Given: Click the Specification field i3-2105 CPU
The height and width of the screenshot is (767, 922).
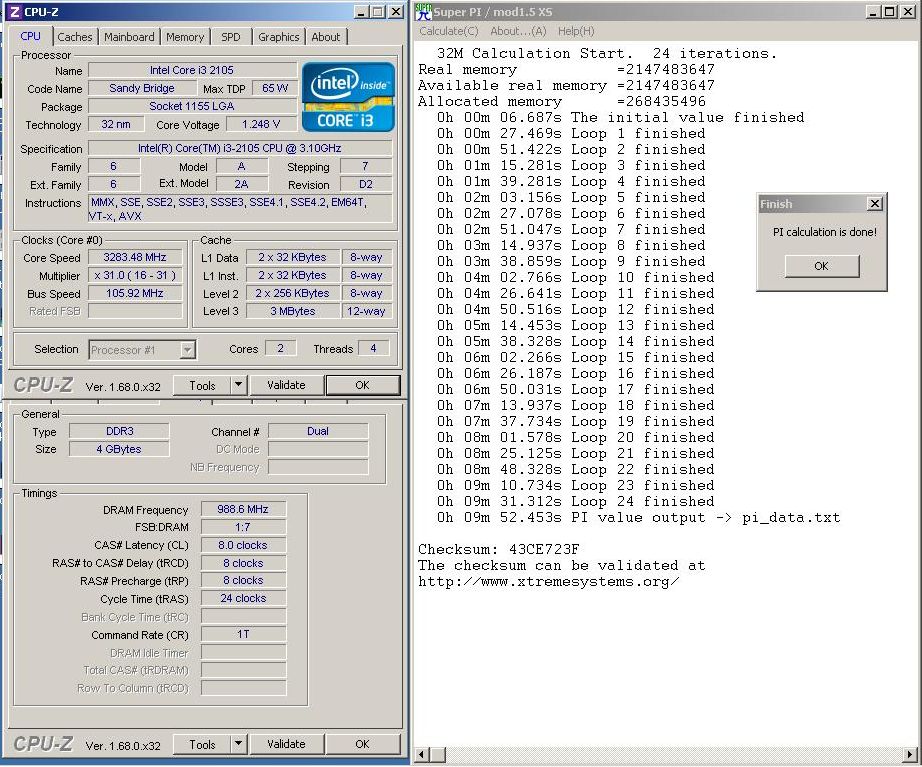Looking at the screenshot, I should pos(239,148).
